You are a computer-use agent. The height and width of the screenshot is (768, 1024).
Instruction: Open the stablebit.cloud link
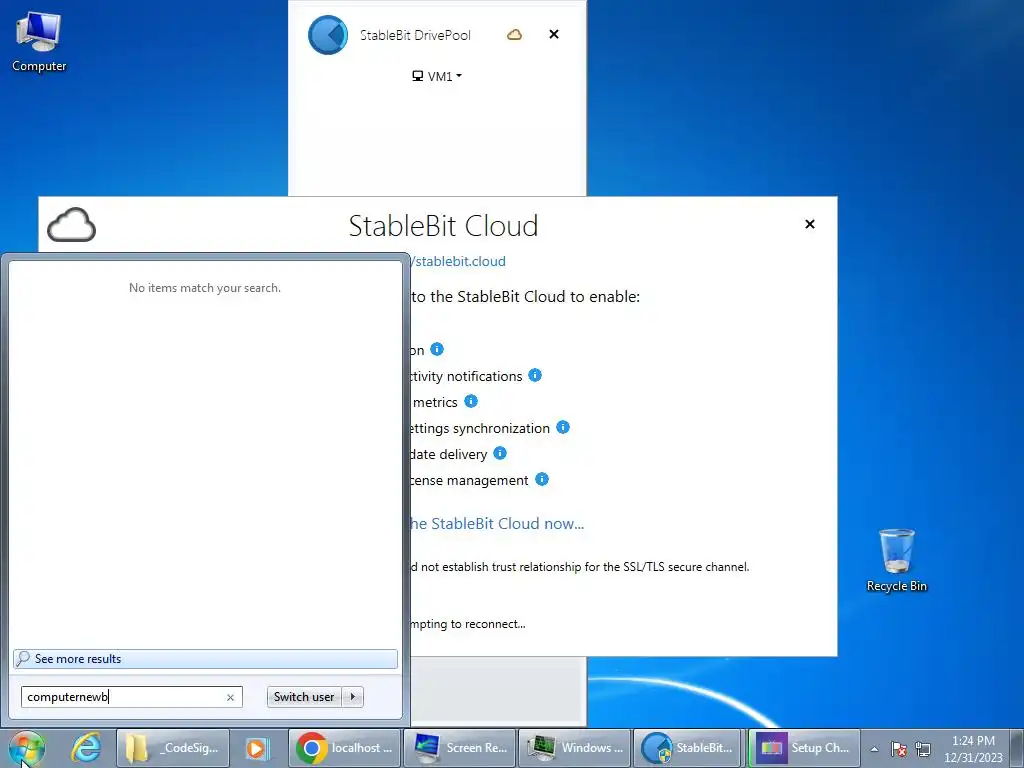[458, 261]
